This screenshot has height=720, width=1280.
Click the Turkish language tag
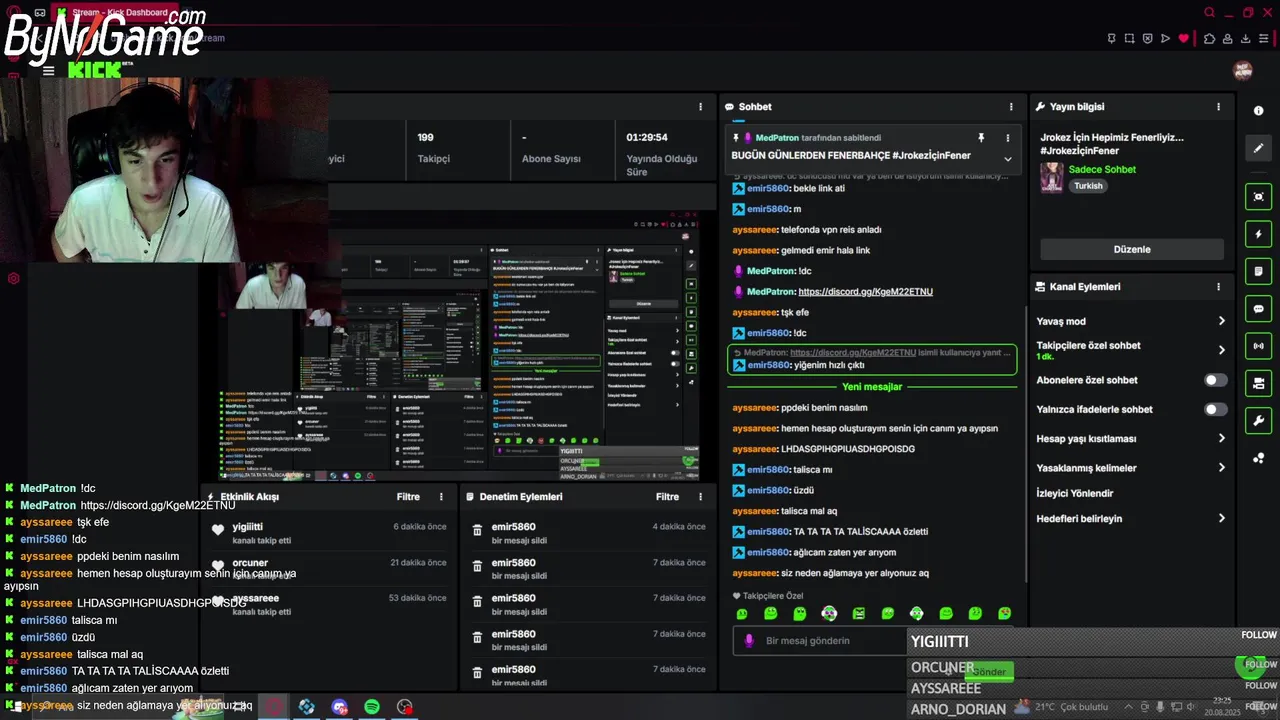click(x=1088, y=186)
